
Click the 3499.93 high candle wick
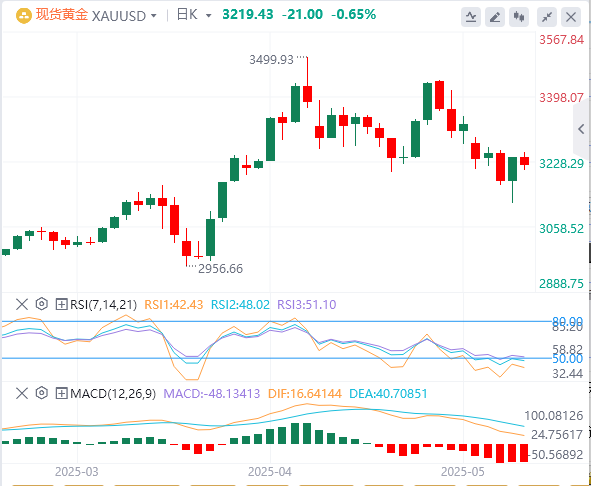coord(308,71)
